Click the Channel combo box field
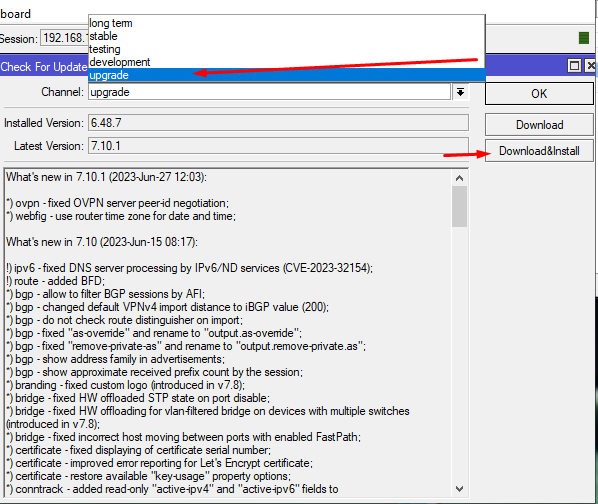 [x=269, y=92]
